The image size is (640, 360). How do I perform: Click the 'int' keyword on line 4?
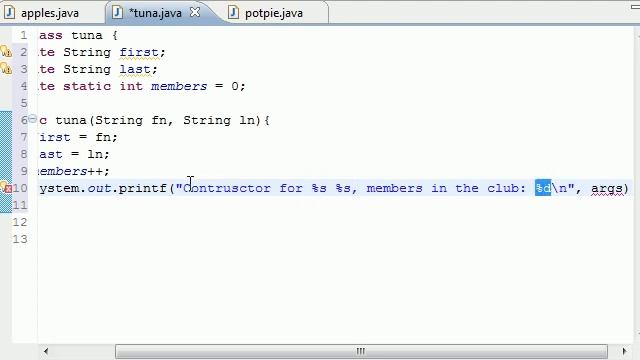pyautogui.click(x=131, y=86)
